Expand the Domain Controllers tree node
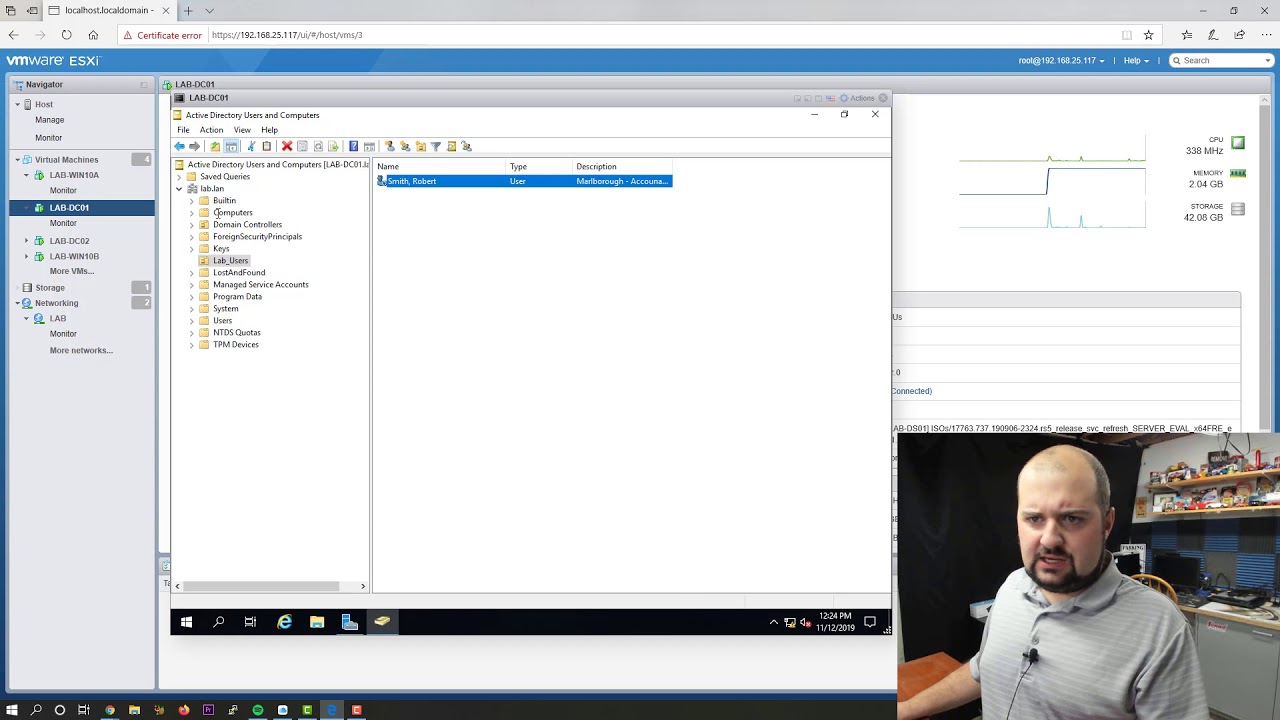 [x=191, y=225]
